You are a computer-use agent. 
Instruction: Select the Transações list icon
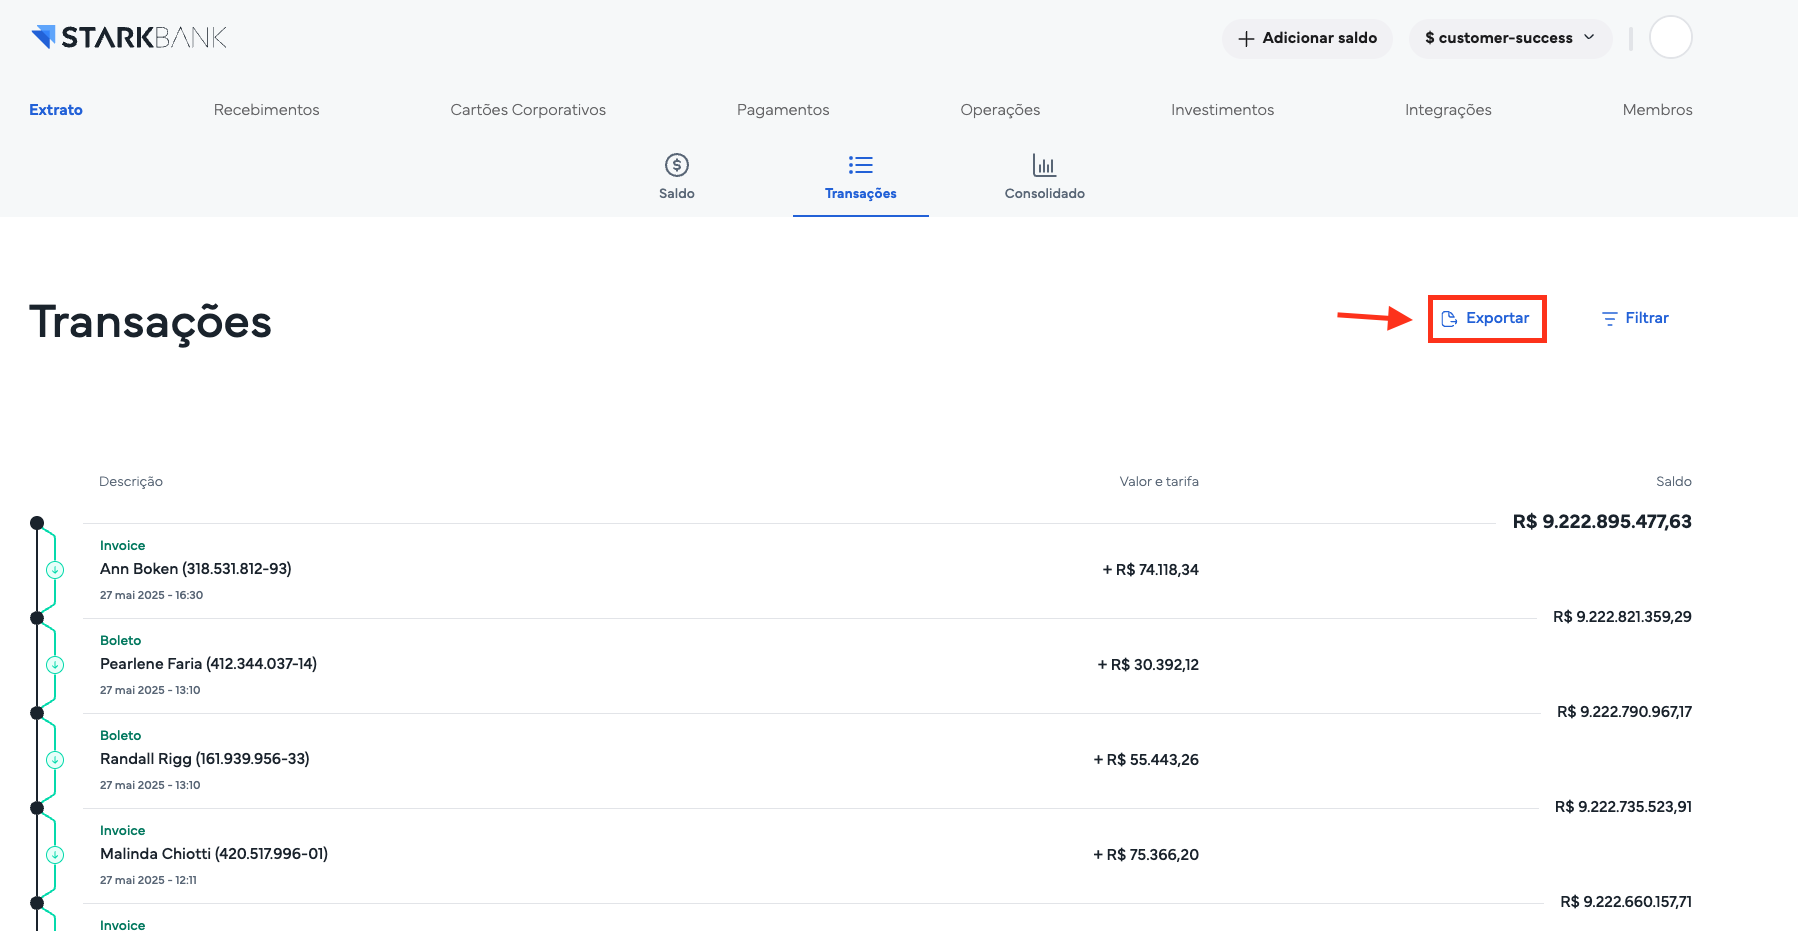[x=860, y=165]
